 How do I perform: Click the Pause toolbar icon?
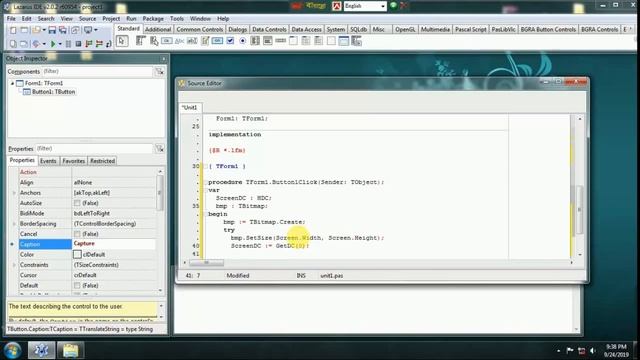[68, 44]
